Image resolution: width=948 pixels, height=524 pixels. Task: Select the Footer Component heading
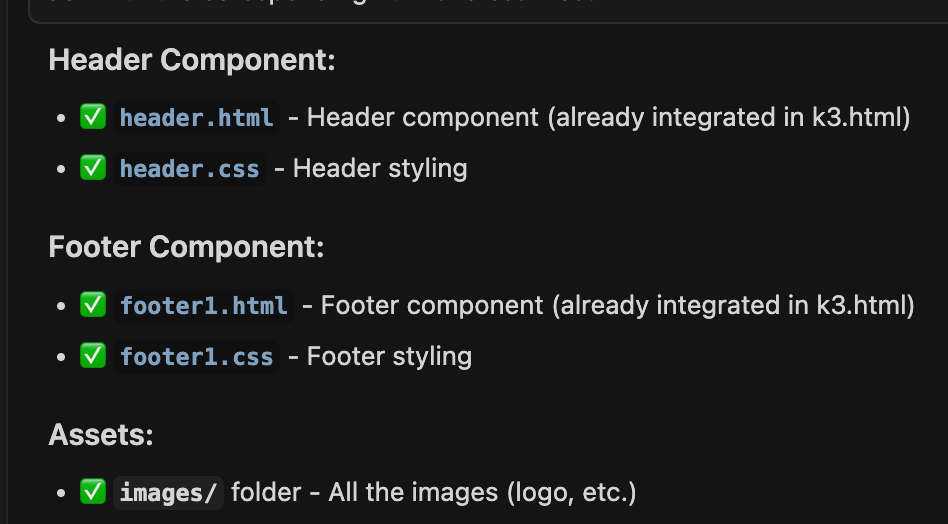click(x=186, y=247)
